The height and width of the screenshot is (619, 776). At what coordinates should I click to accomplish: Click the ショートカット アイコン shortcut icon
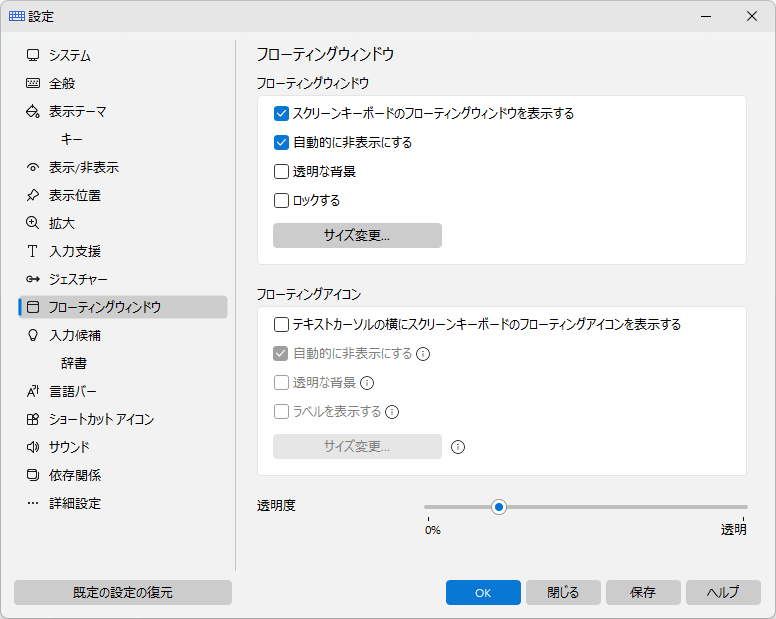(33, 420)
